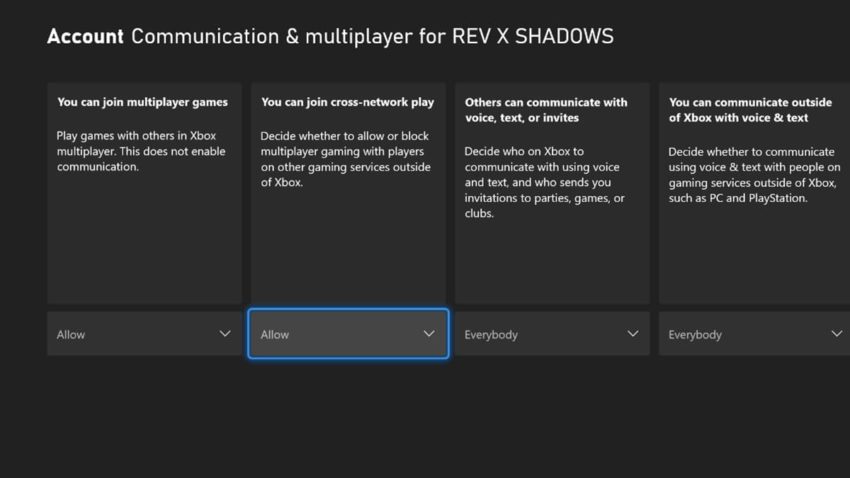Click description mentioning PC and PlayStation
This screenshot has height=478, width=850.
750,174
